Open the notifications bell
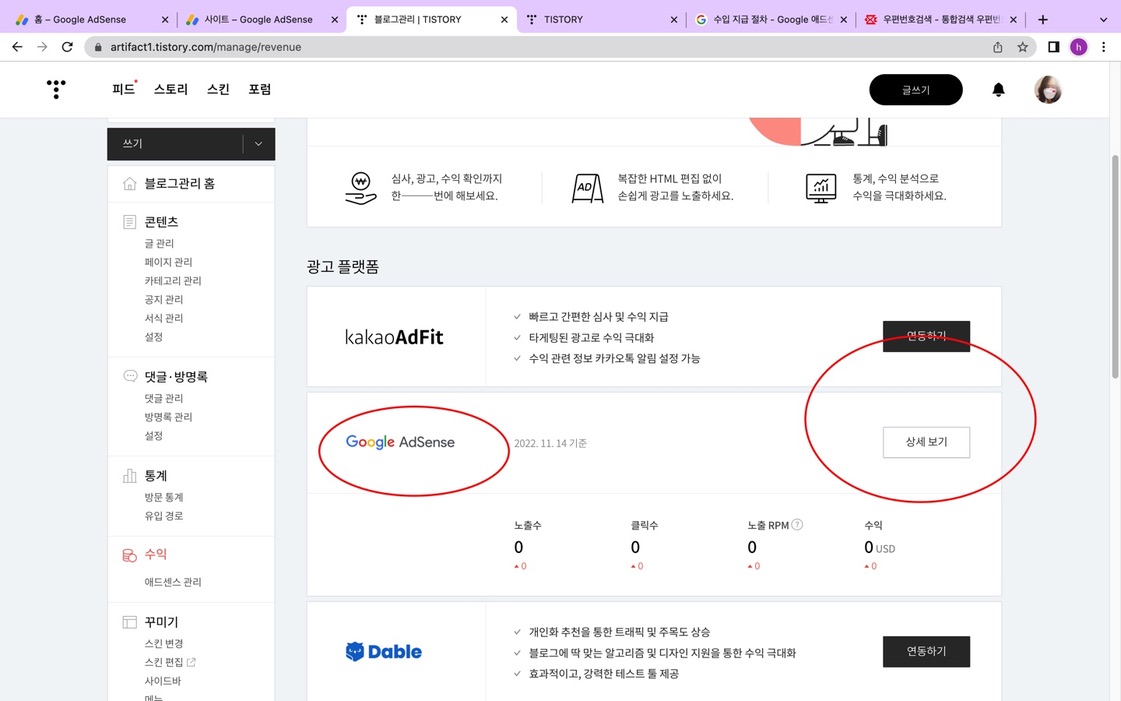Screen dimensions: 1121x701 click(998, 89)
